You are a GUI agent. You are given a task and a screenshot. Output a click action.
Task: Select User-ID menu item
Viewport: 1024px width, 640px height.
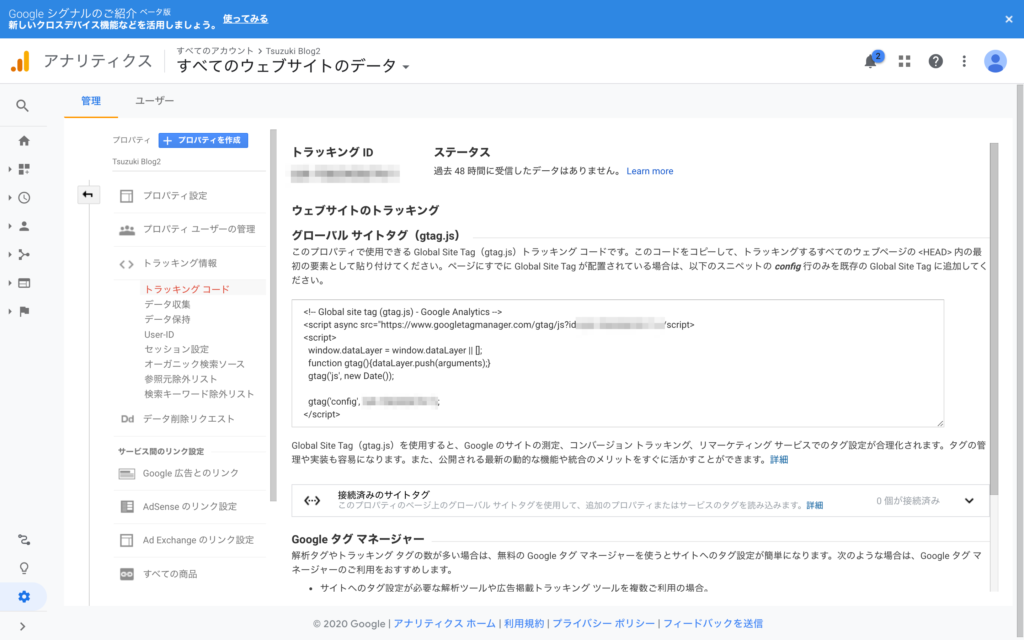159,334
